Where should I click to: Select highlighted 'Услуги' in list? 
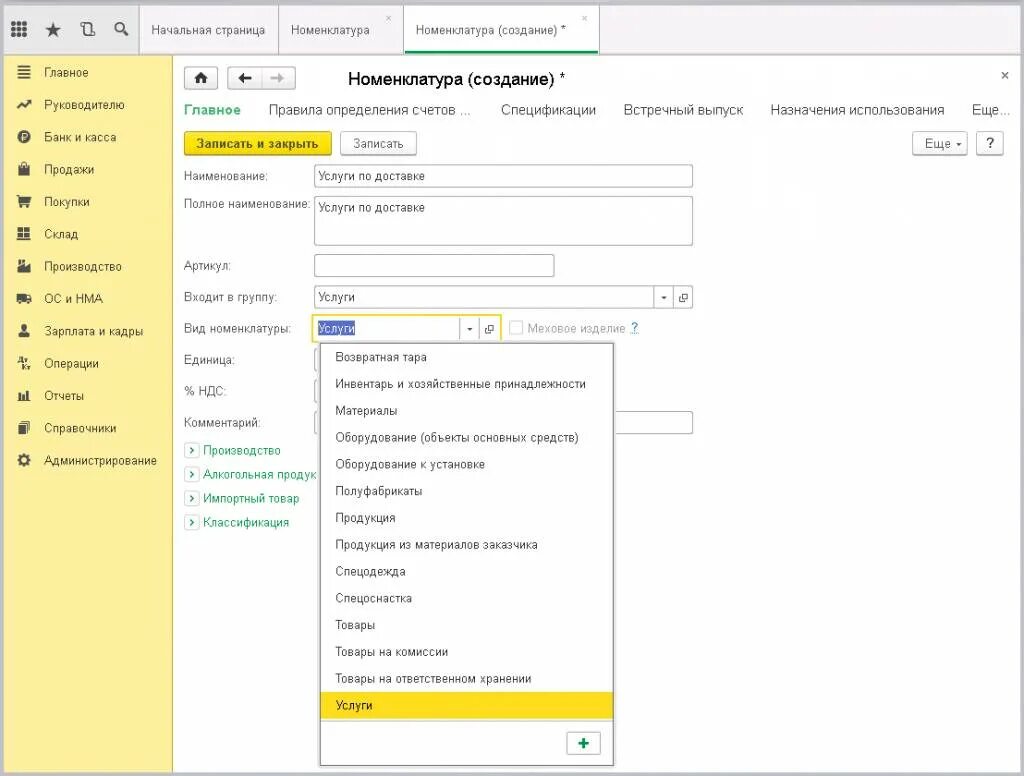tap(466, 705)
